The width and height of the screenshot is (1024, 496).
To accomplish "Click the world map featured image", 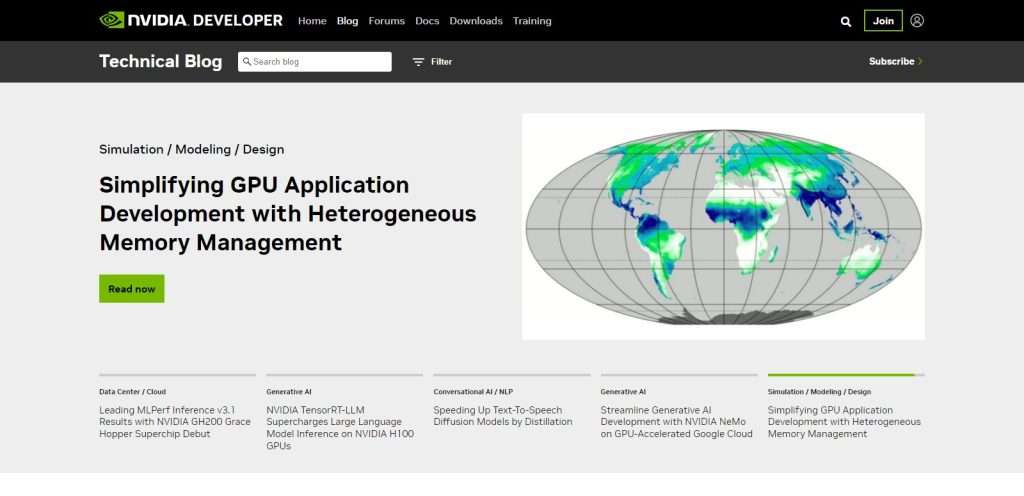I will pos(724,226).
